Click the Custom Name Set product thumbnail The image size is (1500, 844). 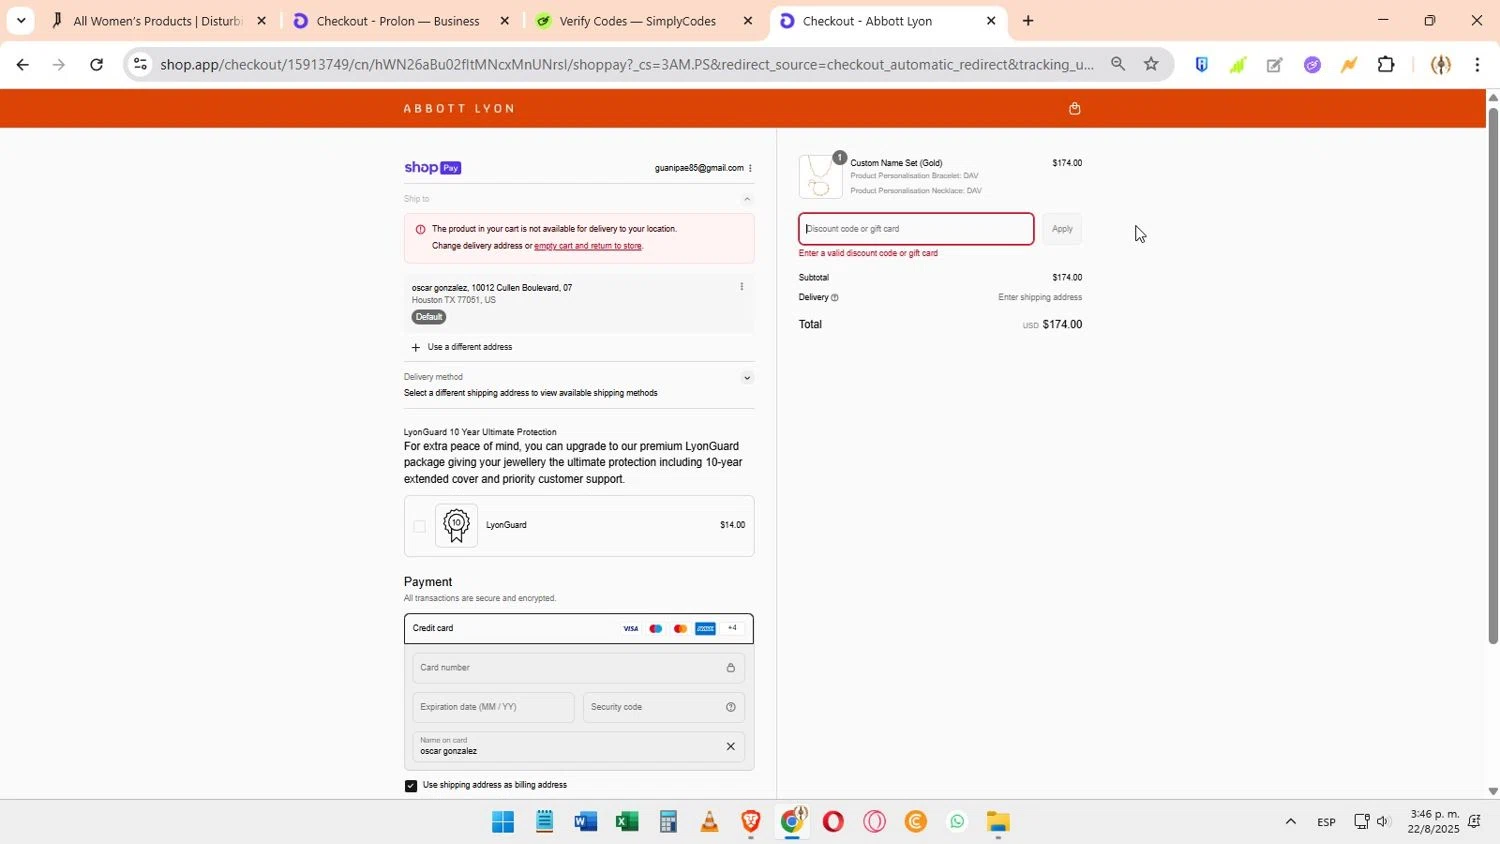[x=820, y=176]
